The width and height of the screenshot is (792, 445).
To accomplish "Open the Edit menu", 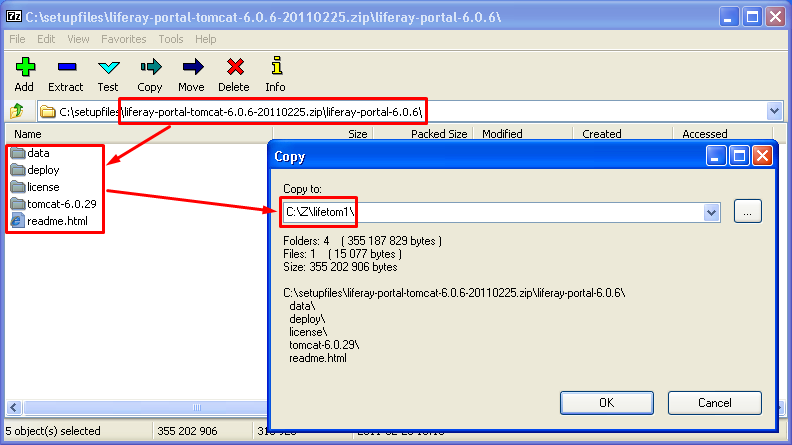I will coord(46,39).
